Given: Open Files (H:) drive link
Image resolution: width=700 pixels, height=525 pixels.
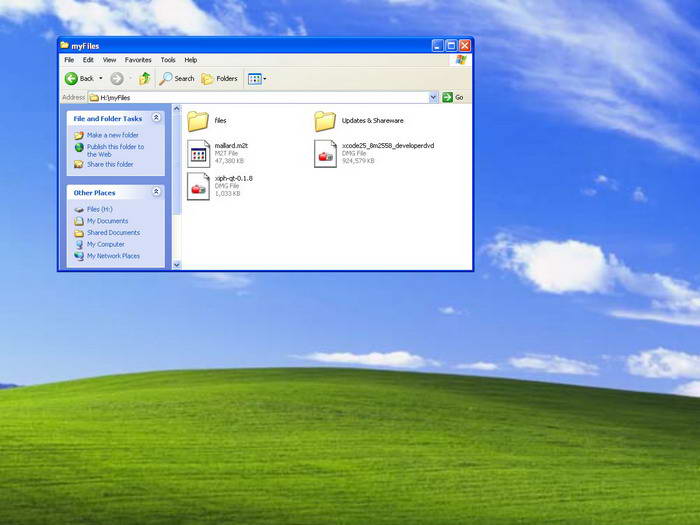Looking at the screenshot, I should pyautogui.click(x=100, y=209).
